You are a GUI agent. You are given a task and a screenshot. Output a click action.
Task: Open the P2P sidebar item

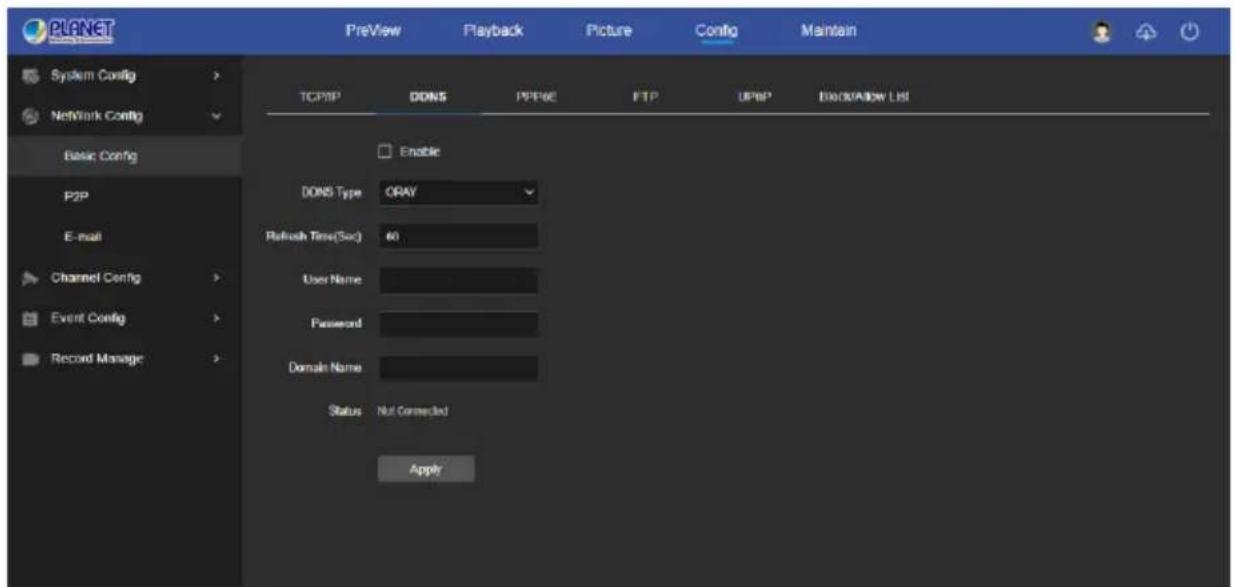[77, 198]
